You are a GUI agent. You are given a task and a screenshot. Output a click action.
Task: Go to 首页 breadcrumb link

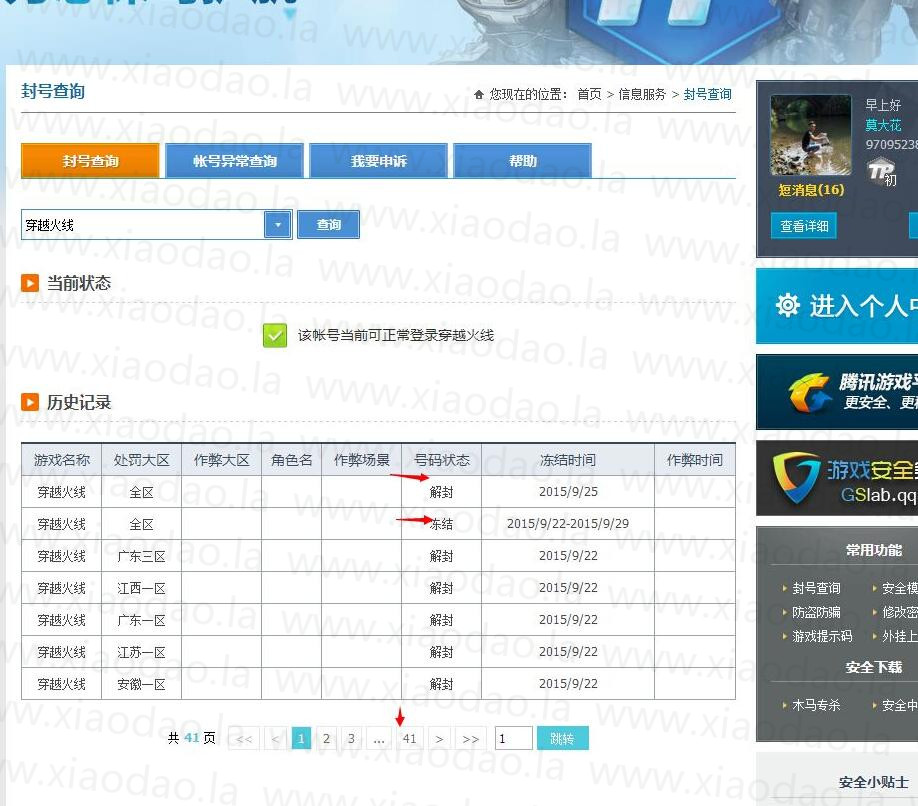pos(589,94)
